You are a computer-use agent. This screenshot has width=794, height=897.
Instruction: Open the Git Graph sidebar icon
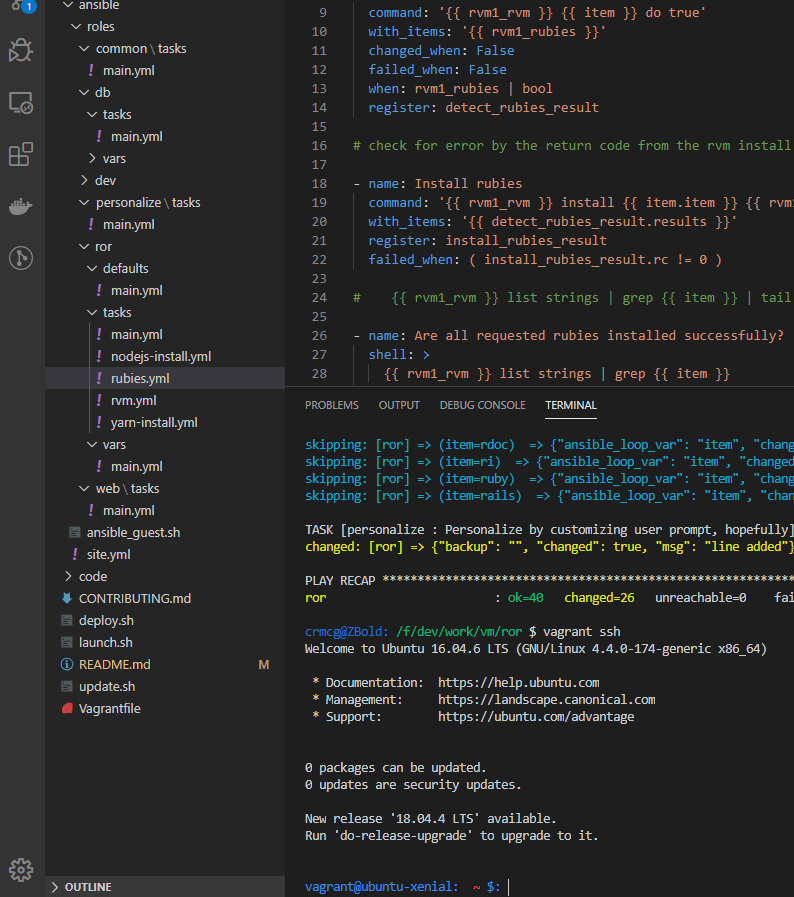point(21,258)
